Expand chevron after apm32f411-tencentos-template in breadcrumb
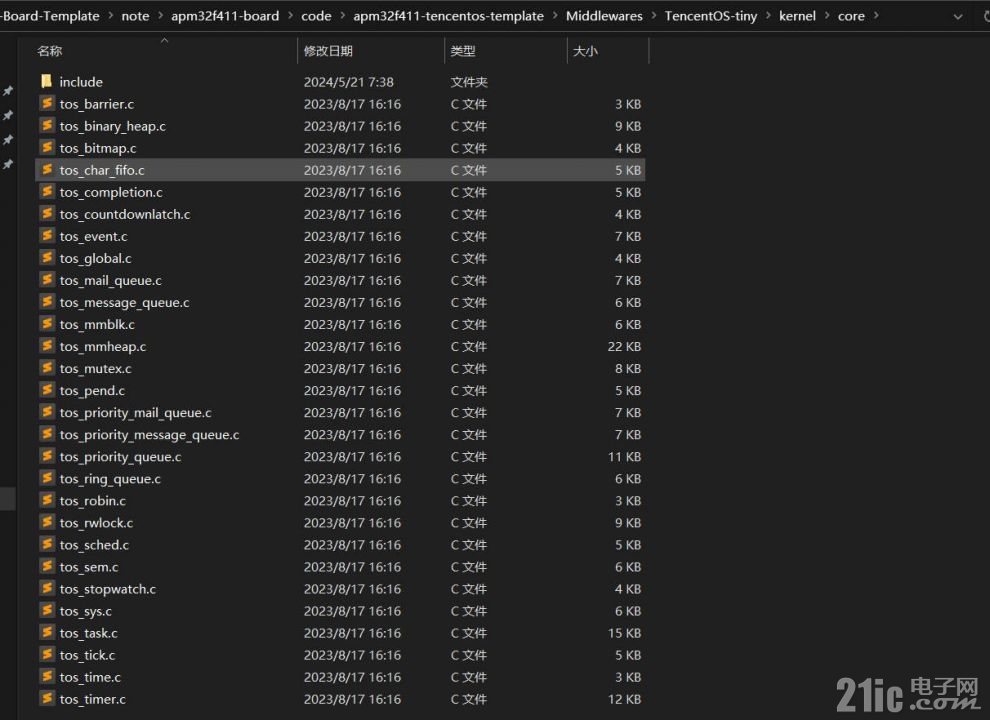990x720 pixels. click(555, 16)
